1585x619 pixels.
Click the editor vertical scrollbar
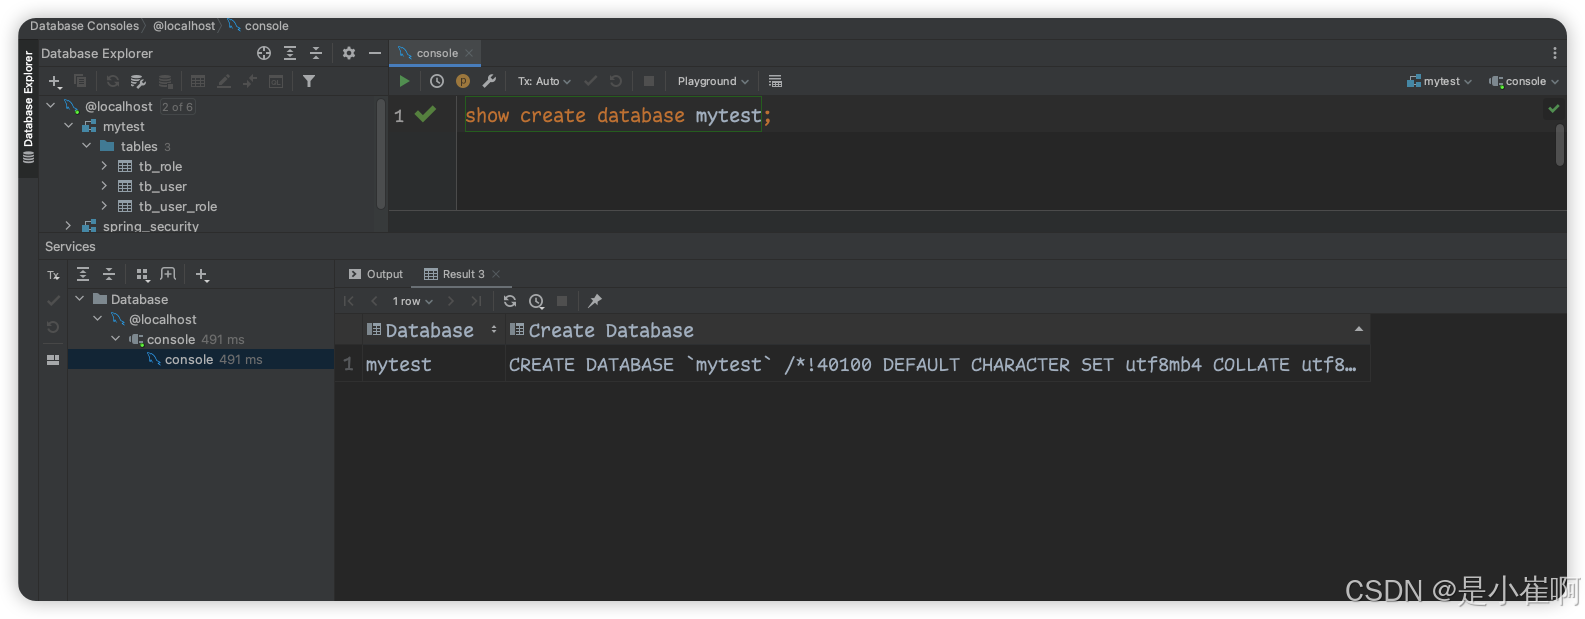[1560, 146]
